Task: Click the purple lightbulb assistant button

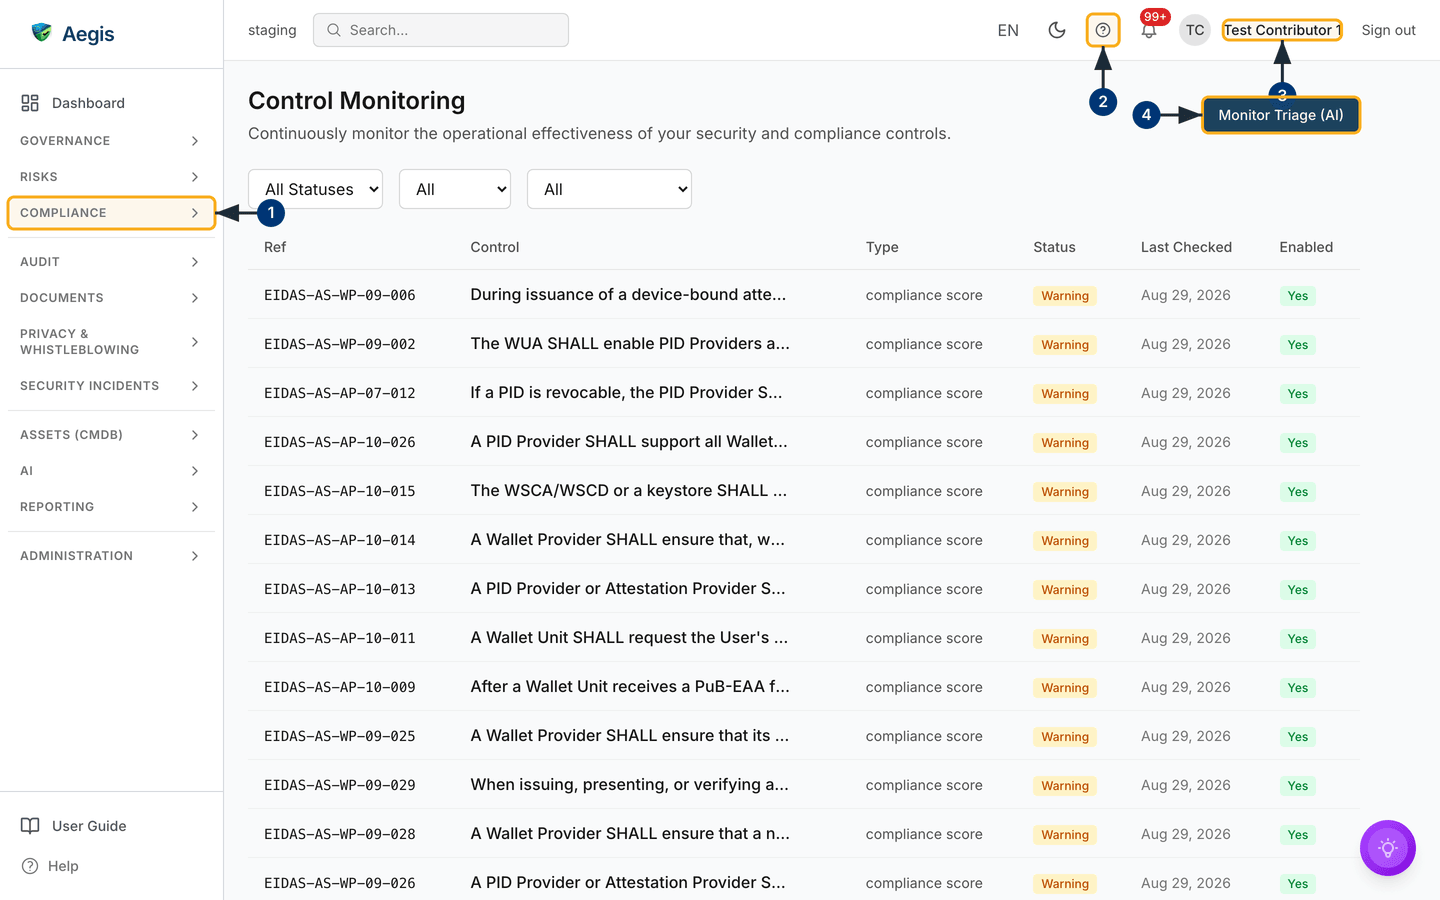Action: click(x=1388, y=848)
